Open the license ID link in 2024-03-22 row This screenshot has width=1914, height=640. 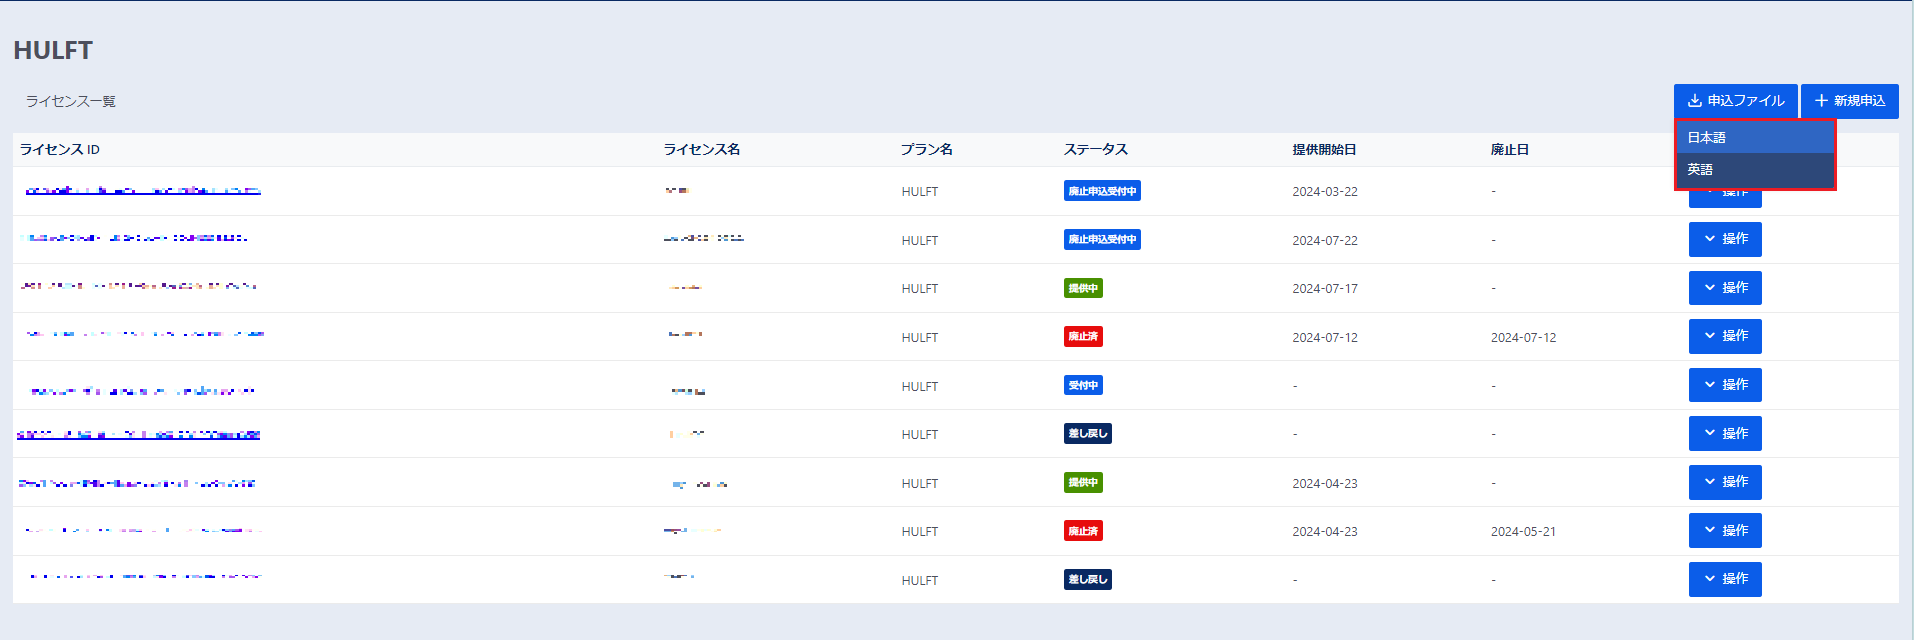(x=142, y=190)
